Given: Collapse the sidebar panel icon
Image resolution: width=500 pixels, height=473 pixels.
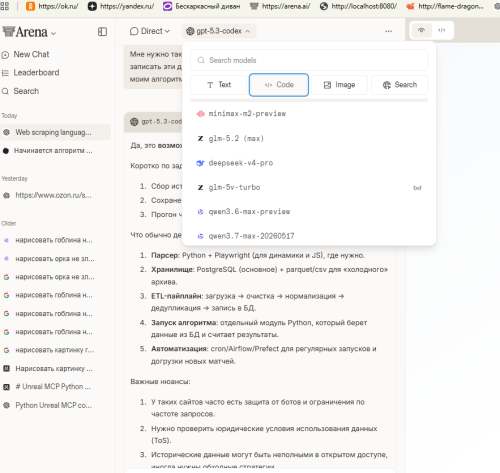Looking at the screenshot, I should tap(102, 32).
